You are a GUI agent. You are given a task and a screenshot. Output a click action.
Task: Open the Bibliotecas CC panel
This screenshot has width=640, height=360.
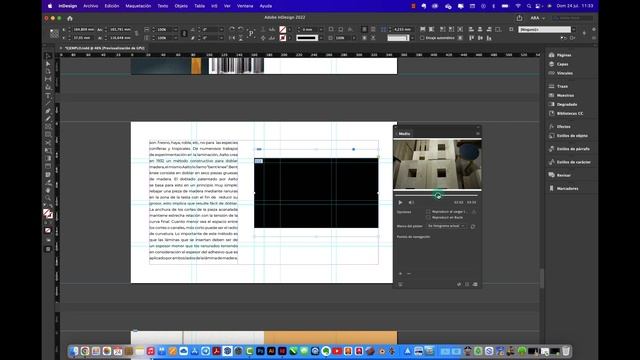pyautogui.click(x=570, y=113)
